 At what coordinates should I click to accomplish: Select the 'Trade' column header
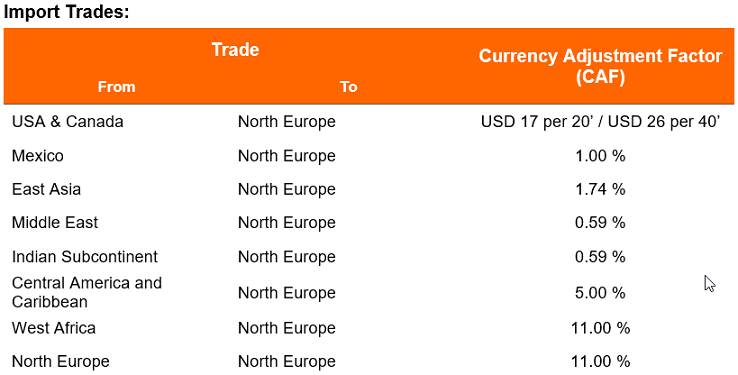click(x=235, y=49)
